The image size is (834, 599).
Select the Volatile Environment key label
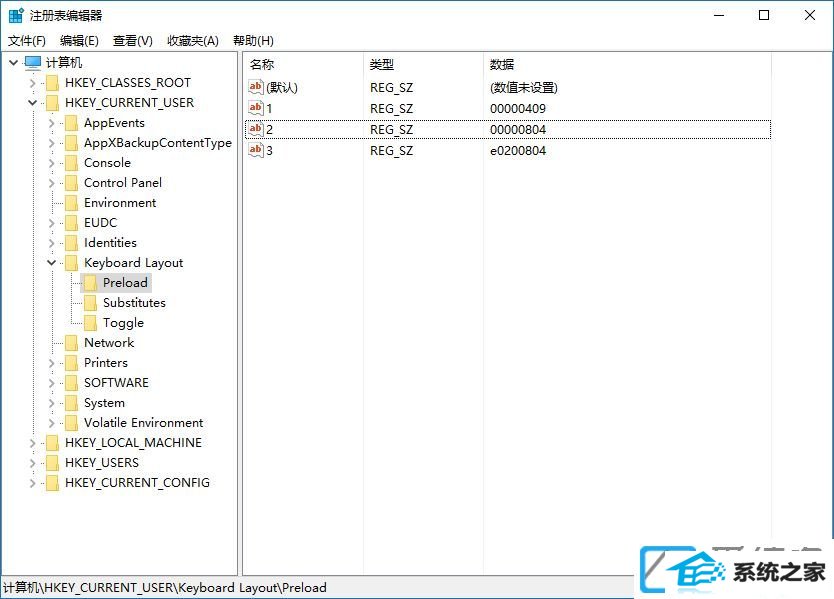[x=144, y=423]
